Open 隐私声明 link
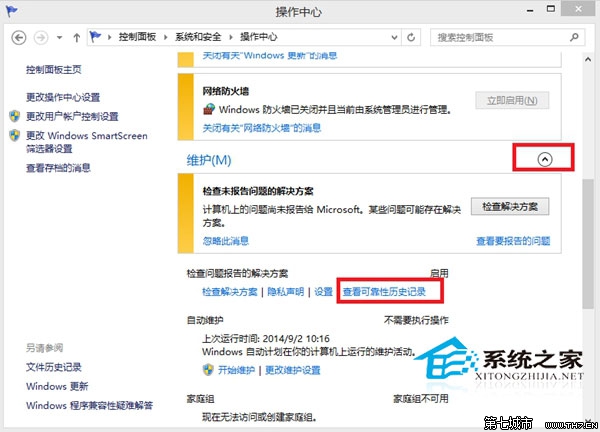The image size is (600, 432). pyautogui.click(x=285, y=292)
